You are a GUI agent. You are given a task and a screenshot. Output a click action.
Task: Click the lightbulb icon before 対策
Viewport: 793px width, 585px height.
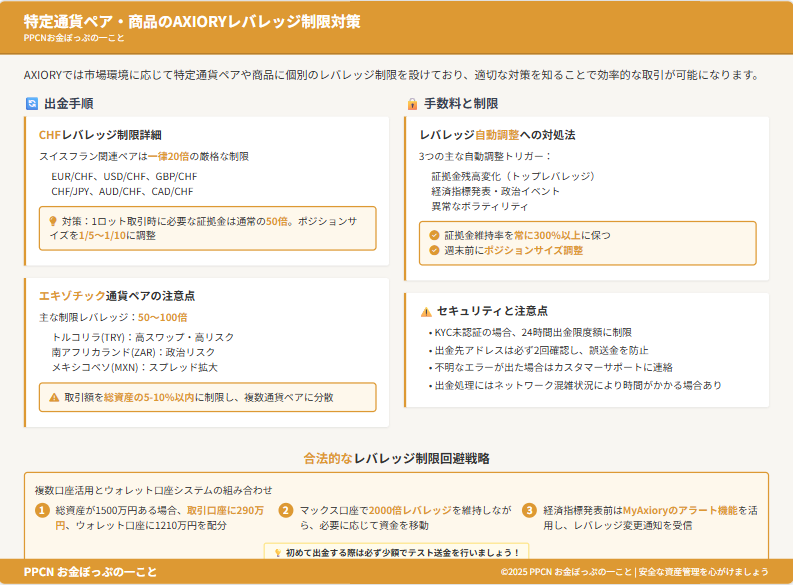coord(53,221)
